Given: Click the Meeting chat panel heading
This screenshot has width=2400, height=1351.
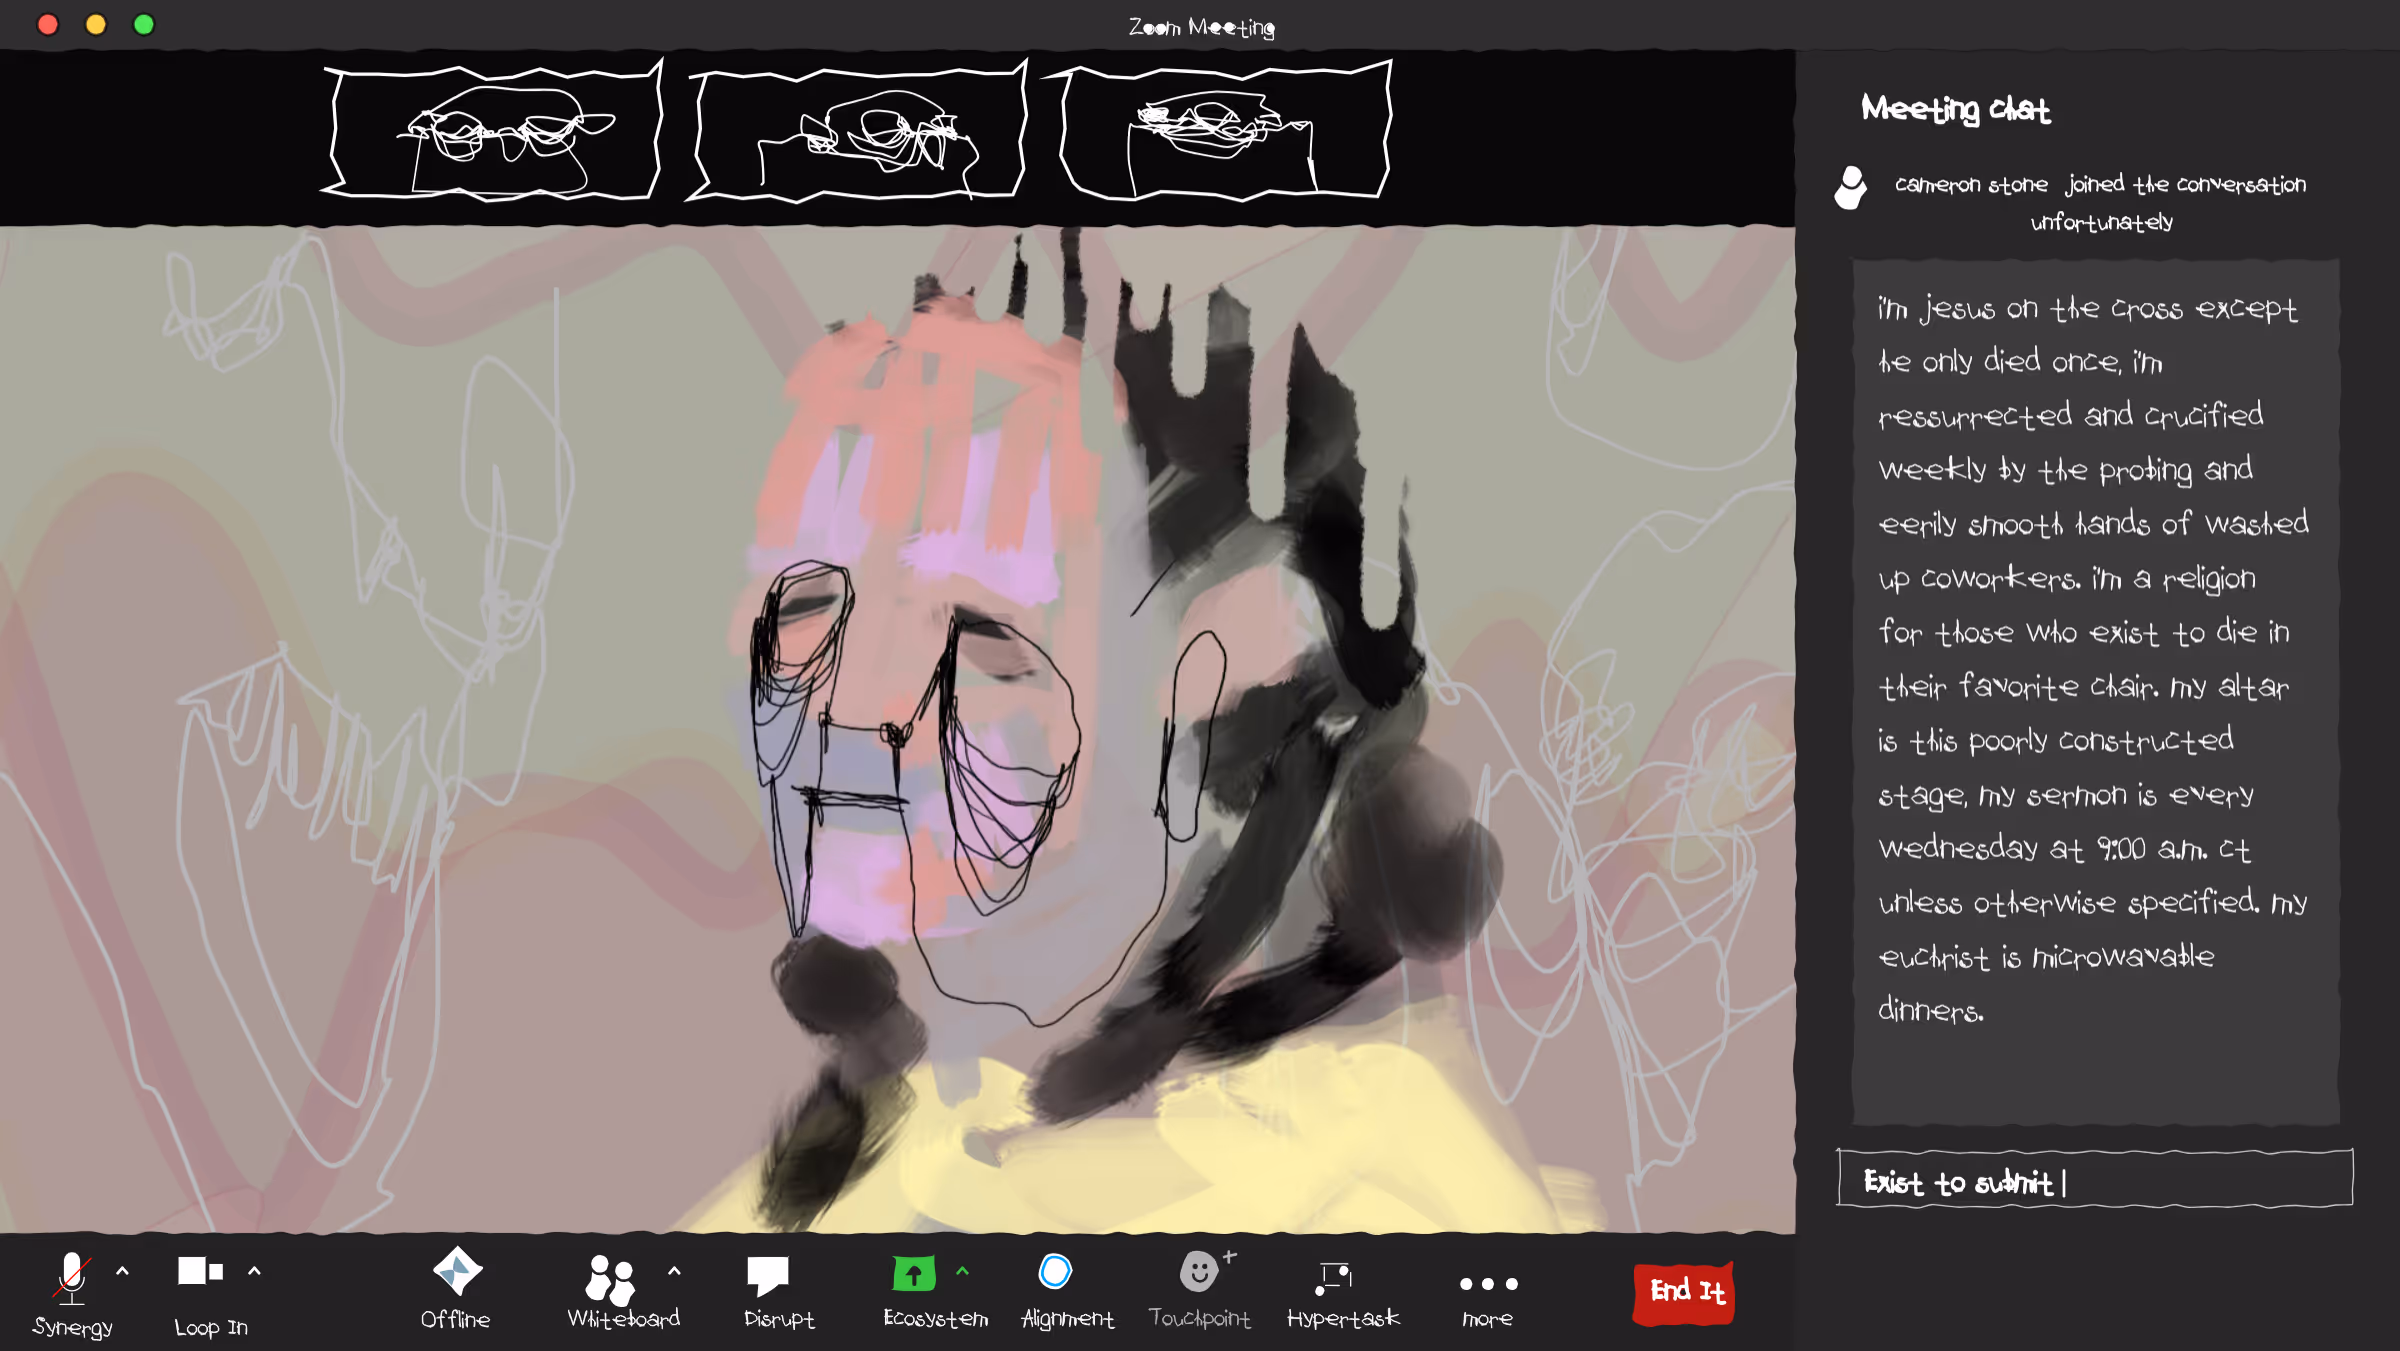Looking at the screenshot, I should click(1955, 108).
